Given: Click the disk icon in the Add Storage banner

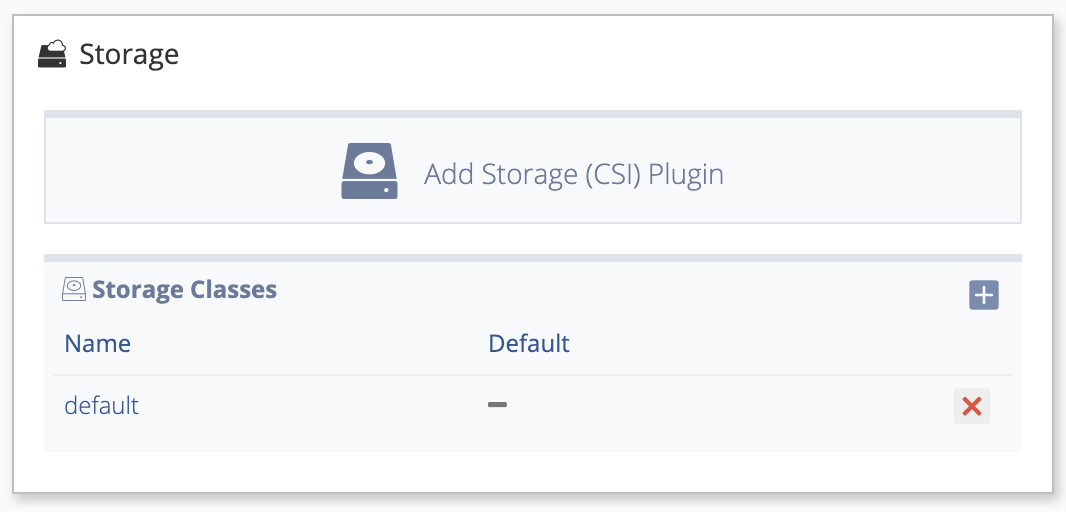Looking at the screenshot, I should coord(369,171).
